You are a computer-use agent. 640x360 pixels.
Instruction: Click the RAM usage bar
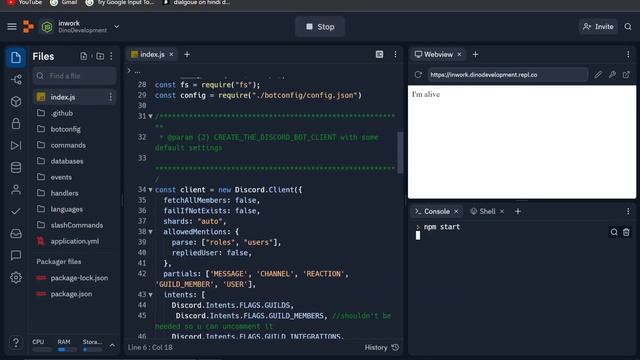67,350
